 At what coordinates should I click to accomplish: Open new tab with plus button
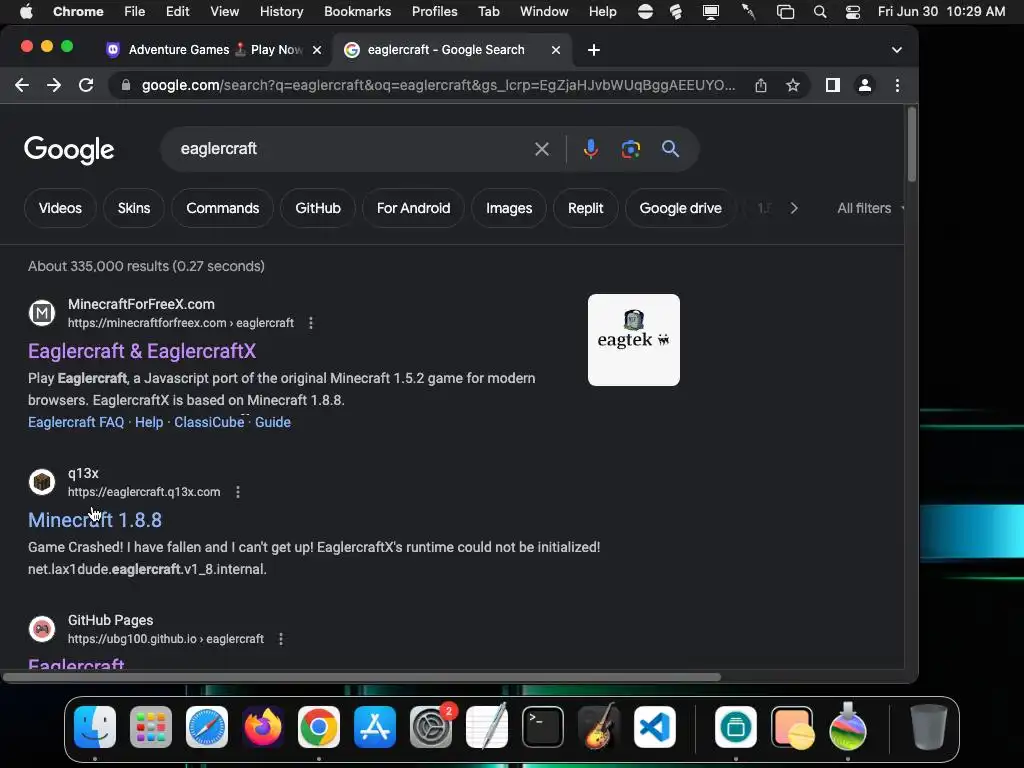coord(594,50)
